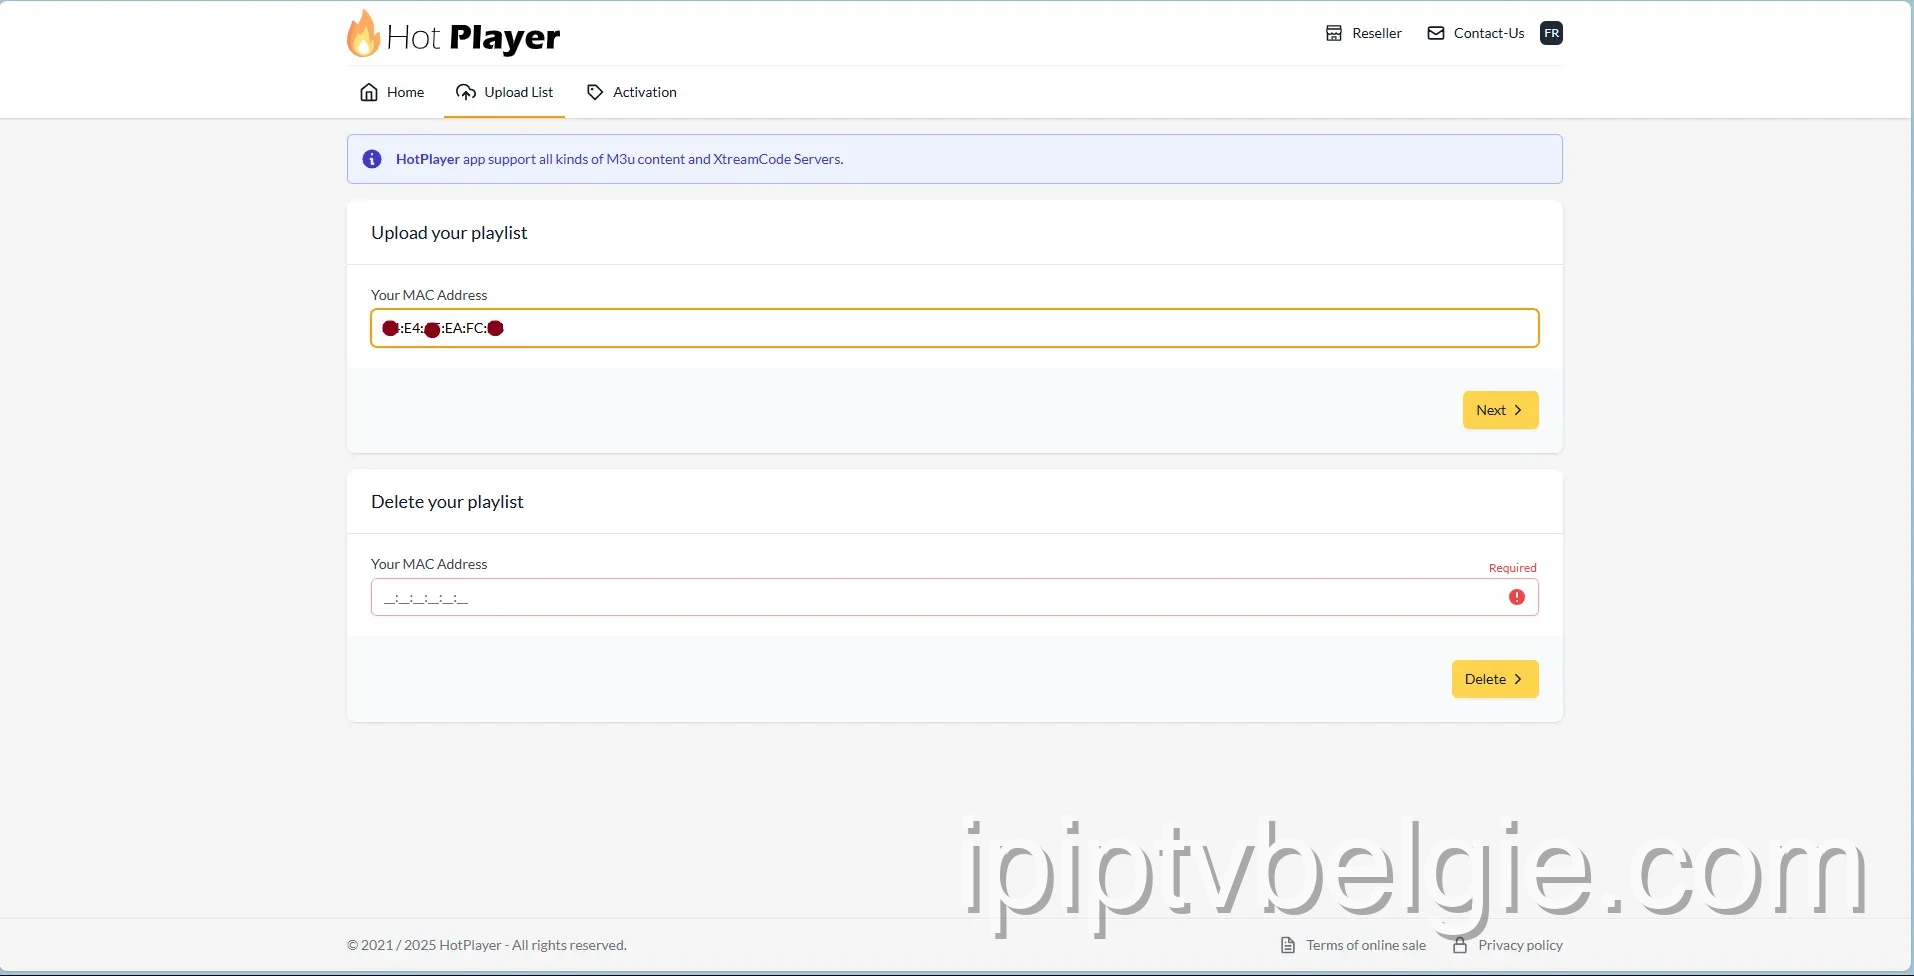The image size is (1914, 976).
Task: Click the red error icon in the delete field
Action: pos(1516,597)
